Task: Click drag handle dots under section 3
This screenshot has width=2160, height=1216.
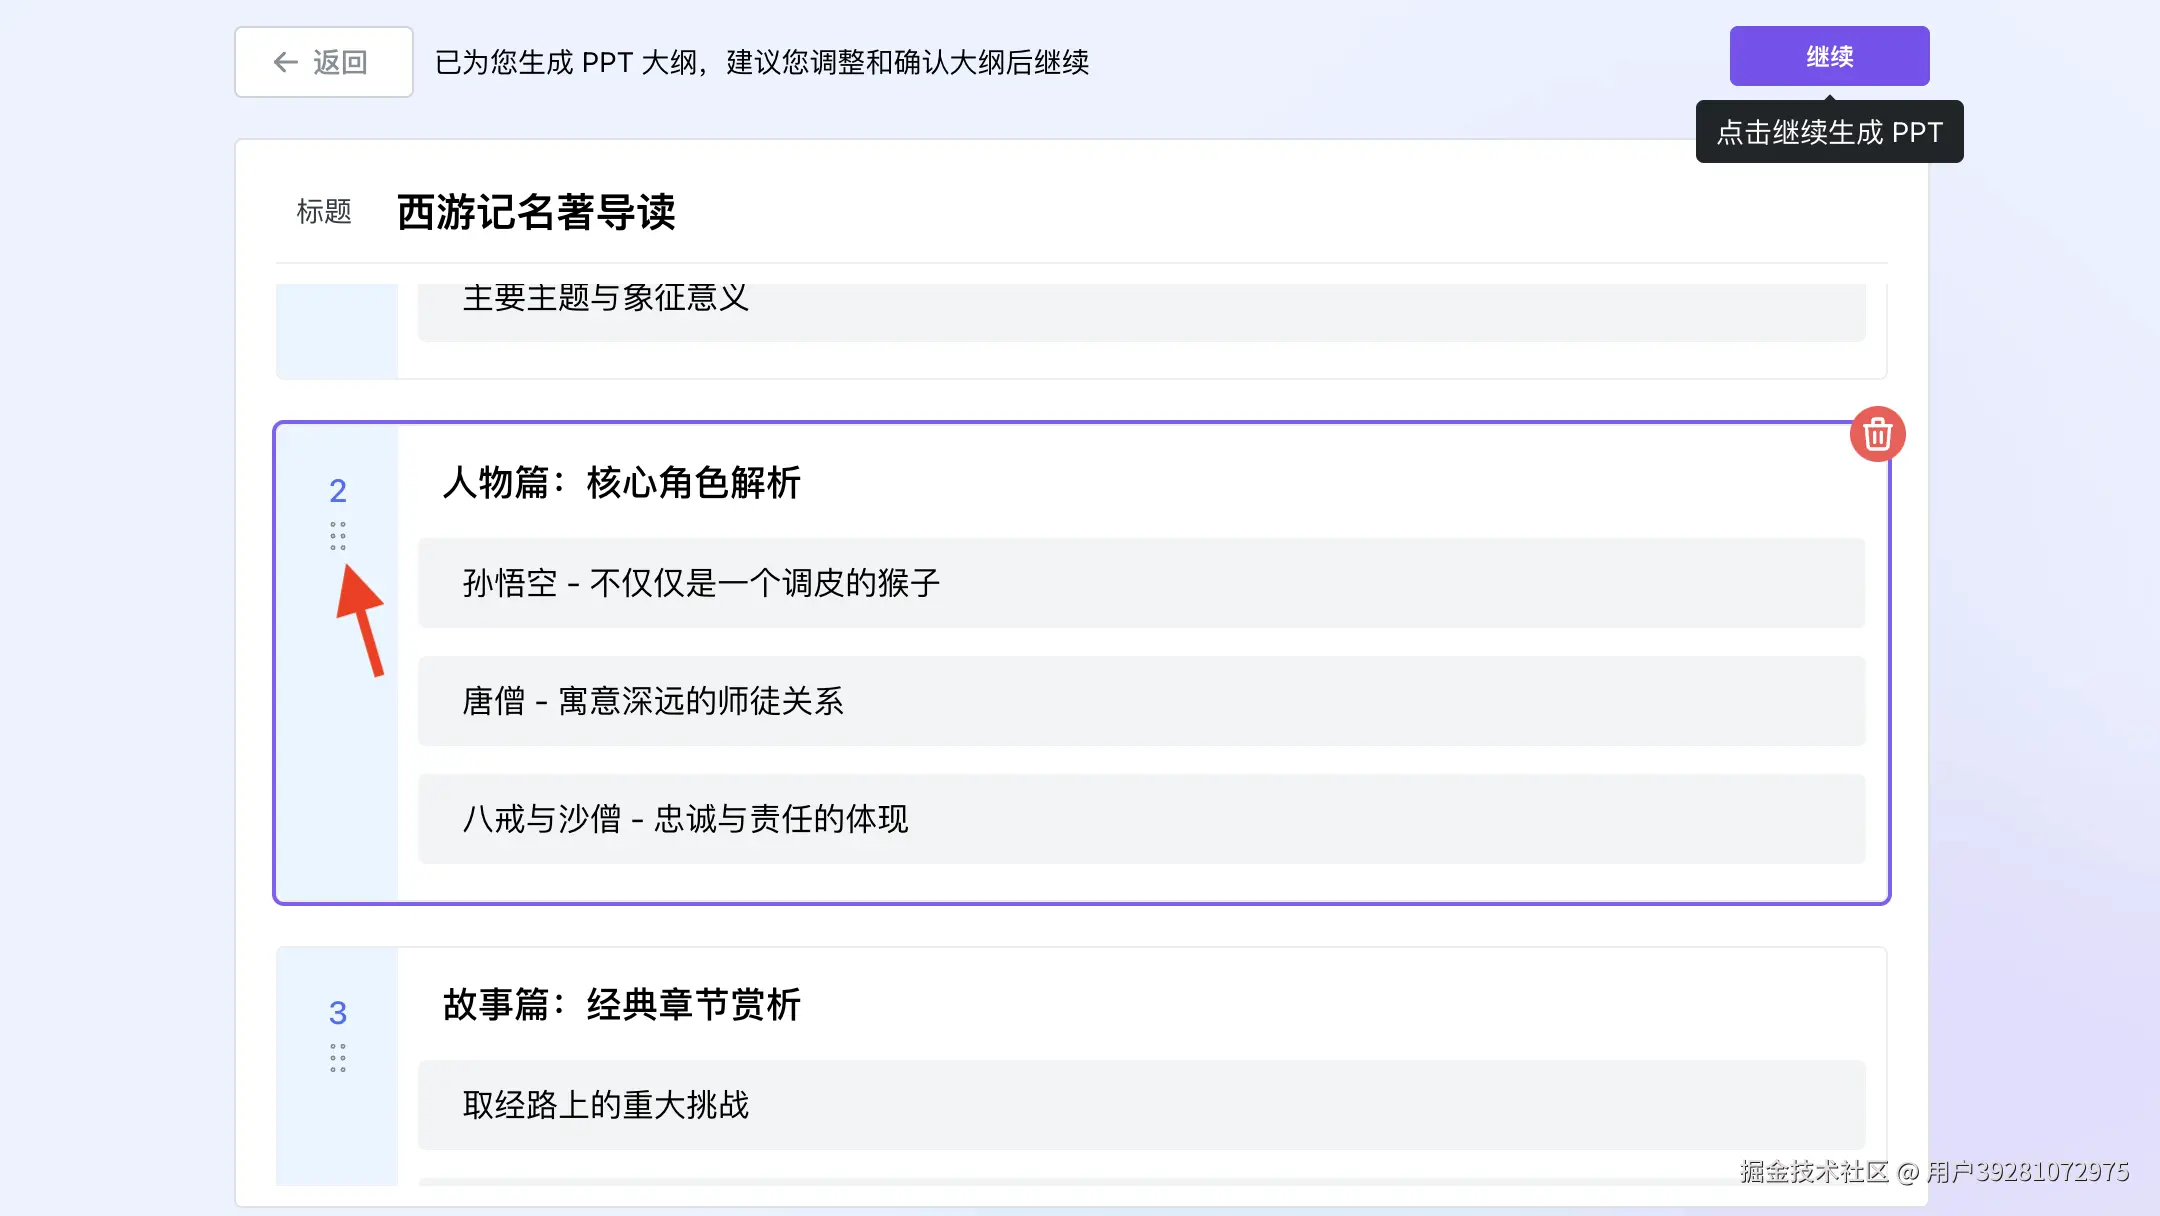Action: tap(338, 1058)
